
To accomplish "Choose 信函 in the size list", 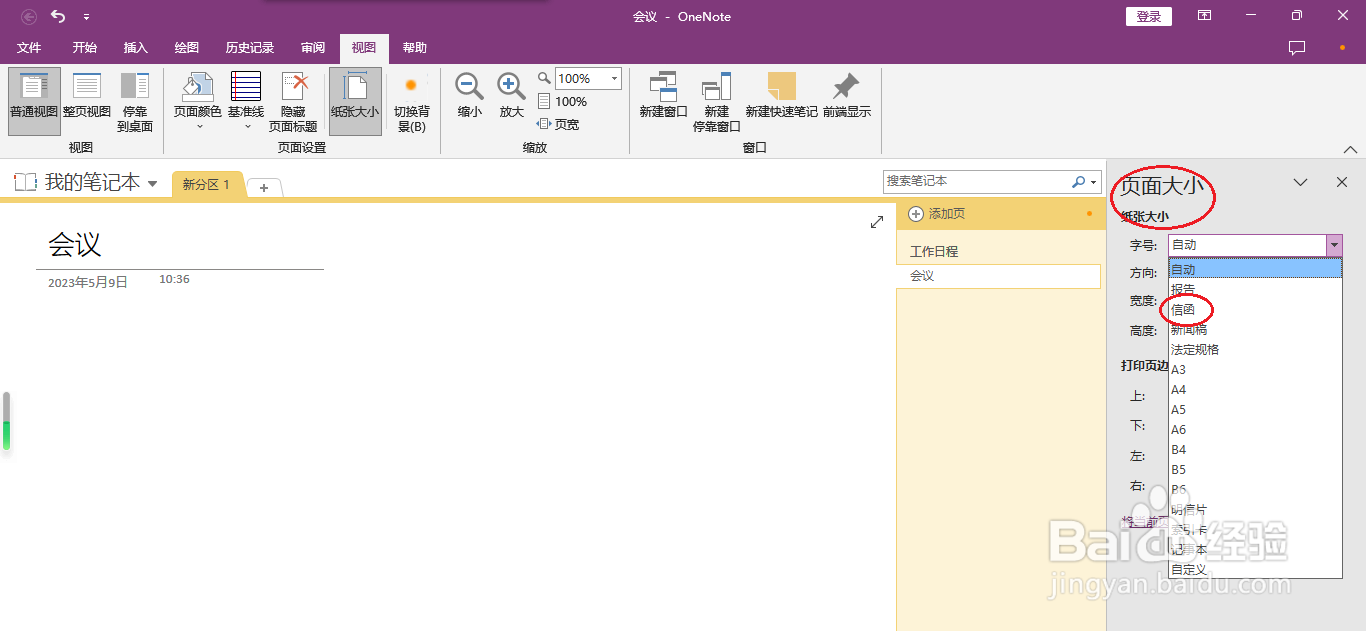I will tap(1255, 309).
